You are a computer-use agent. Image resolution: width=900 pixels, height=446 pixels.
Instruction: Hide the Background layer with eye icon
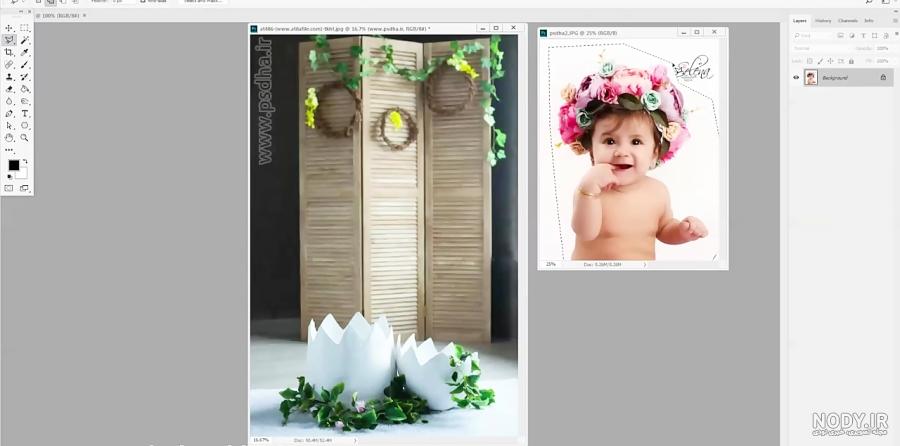[796, 77]
